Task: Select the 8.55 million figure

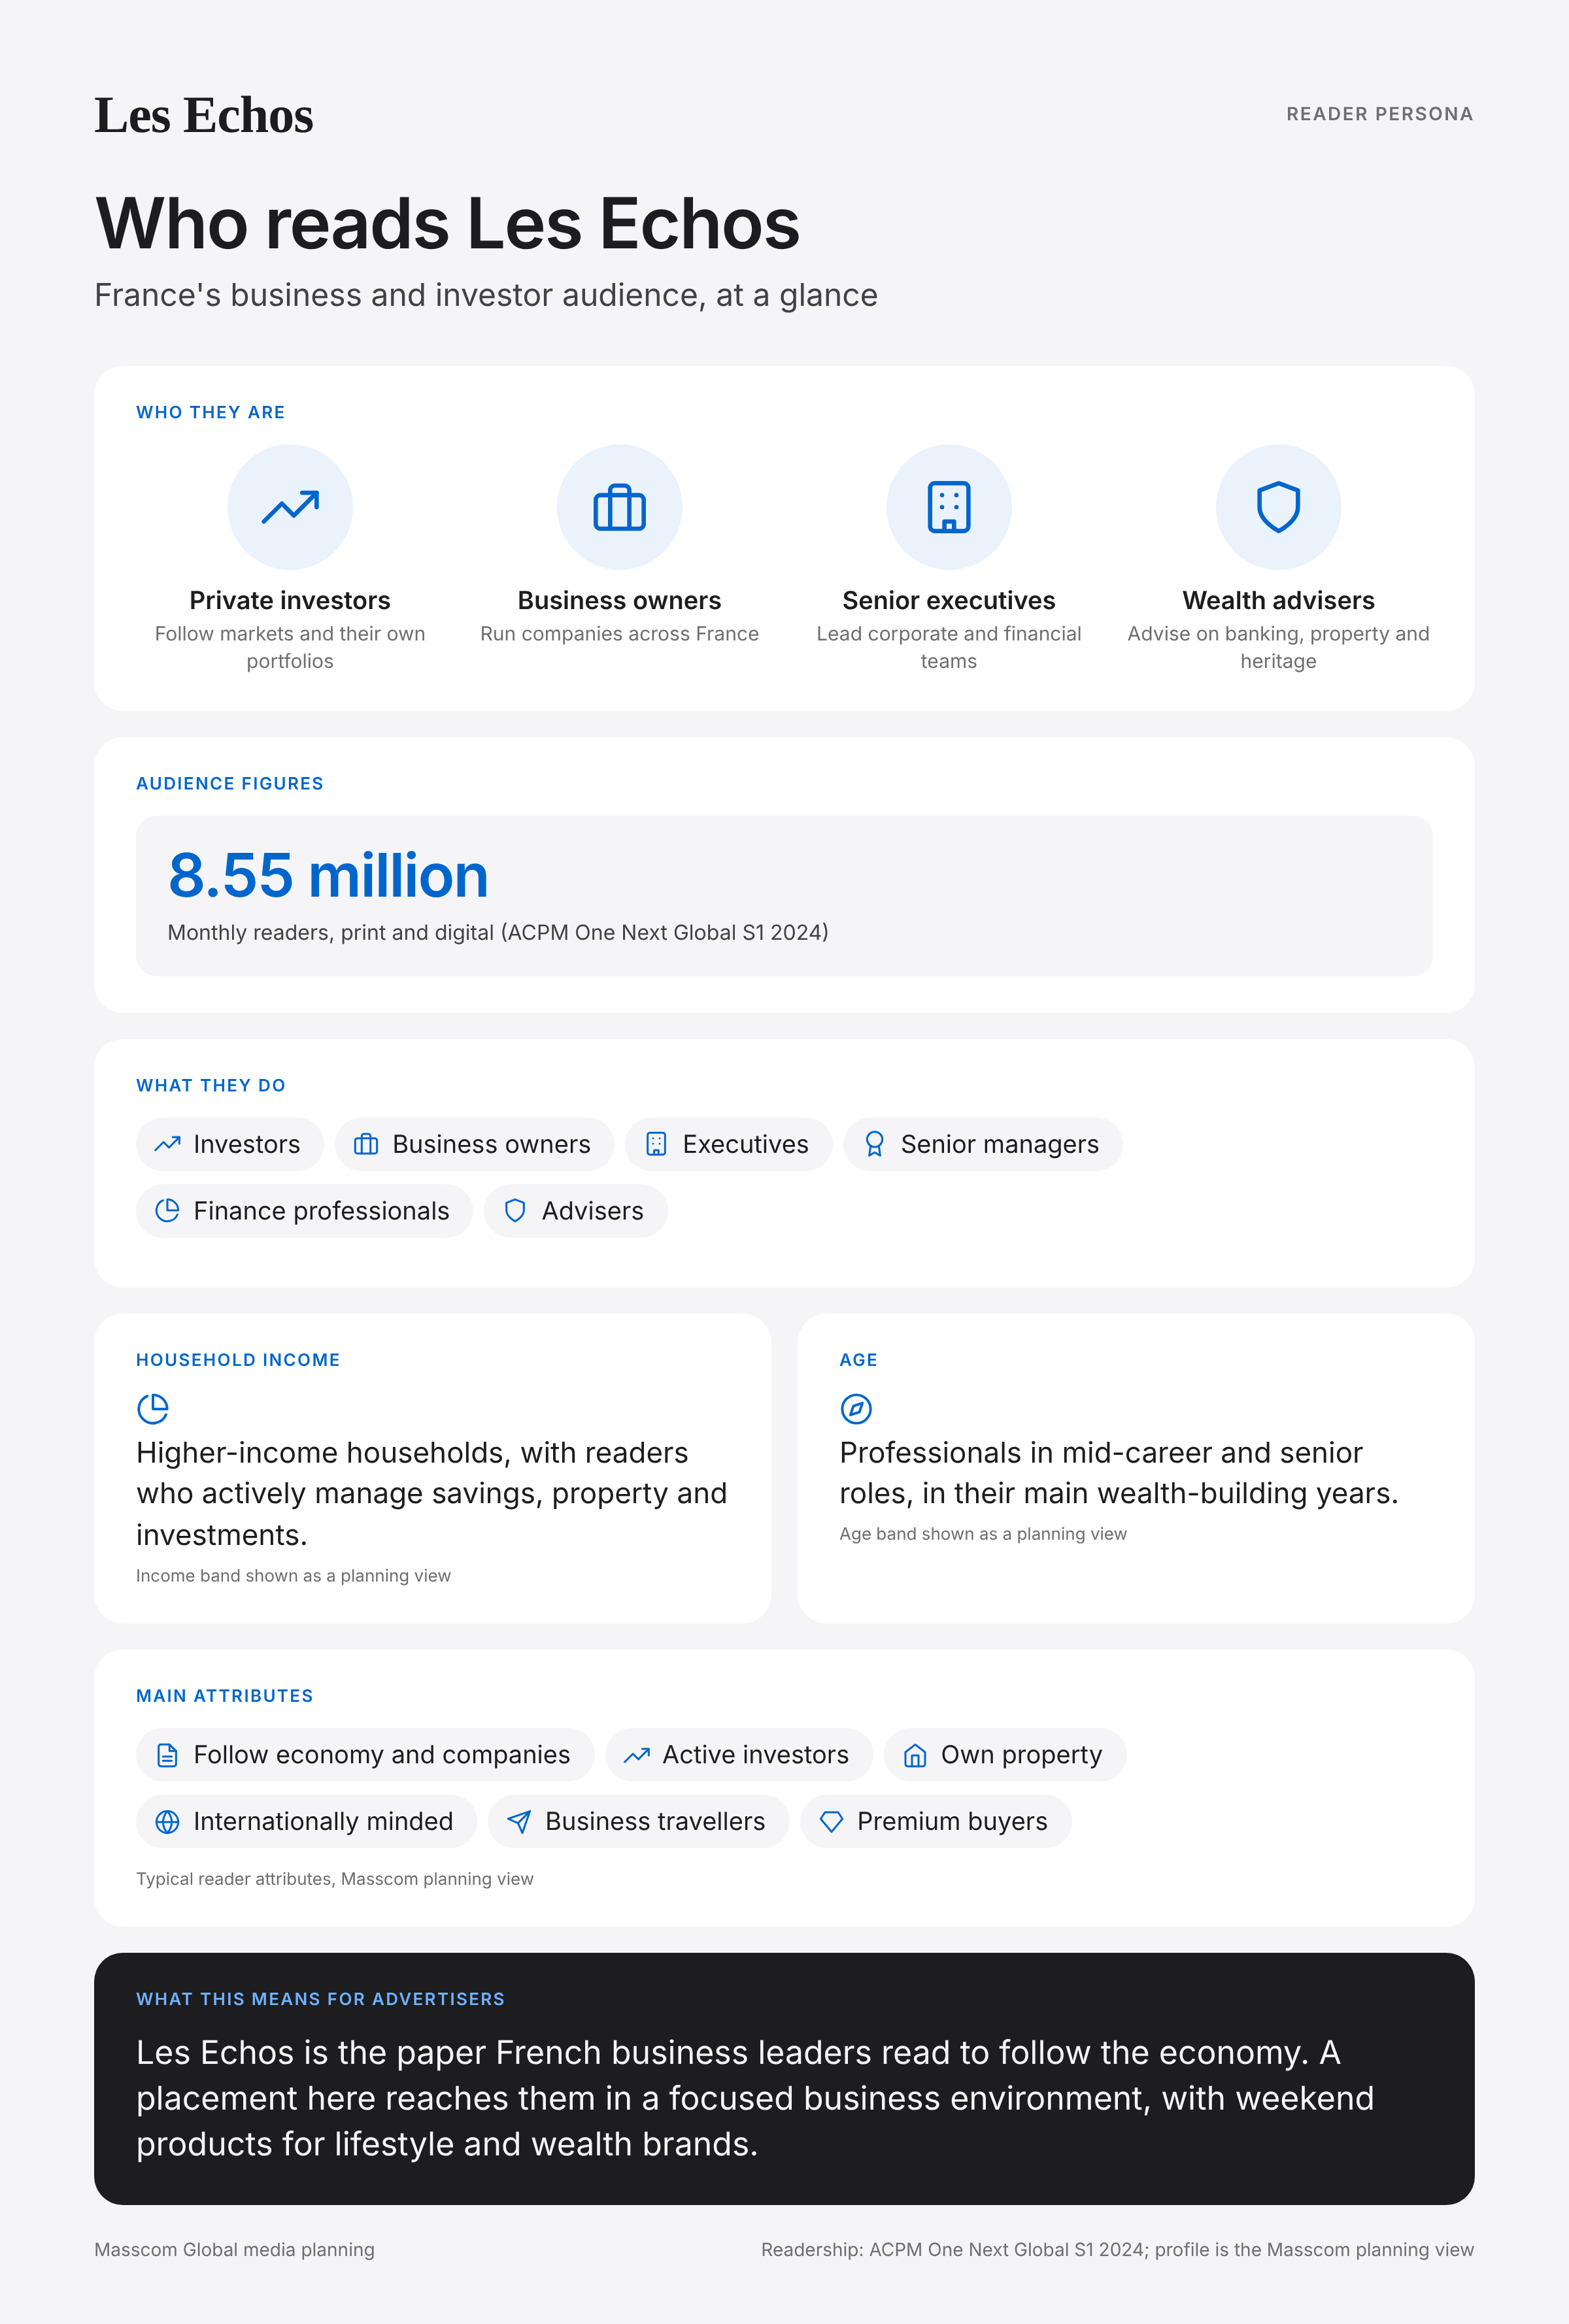Action: [328, 876]
